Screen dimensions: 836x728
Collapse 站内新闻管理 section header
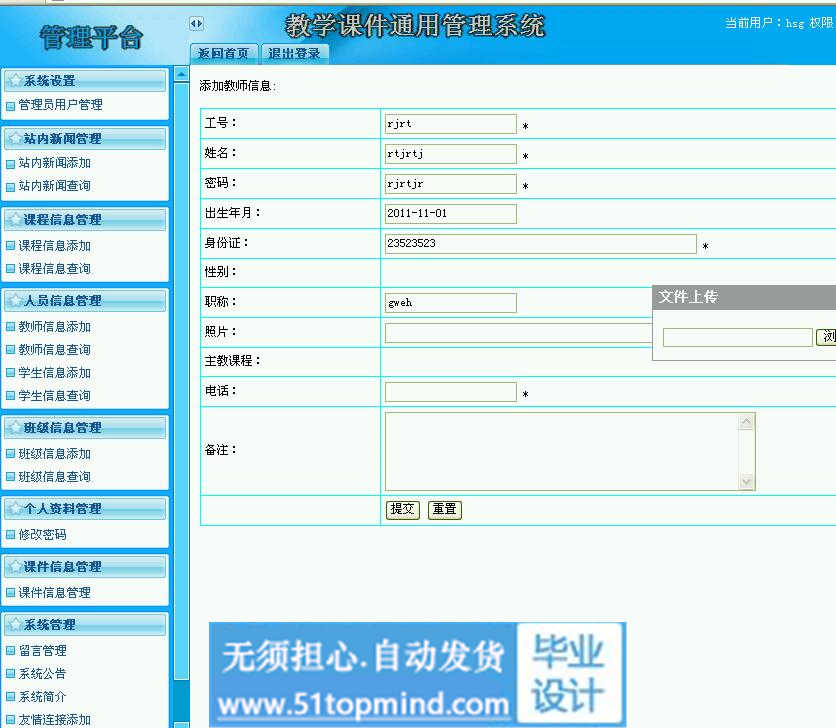tap(85, 139)
